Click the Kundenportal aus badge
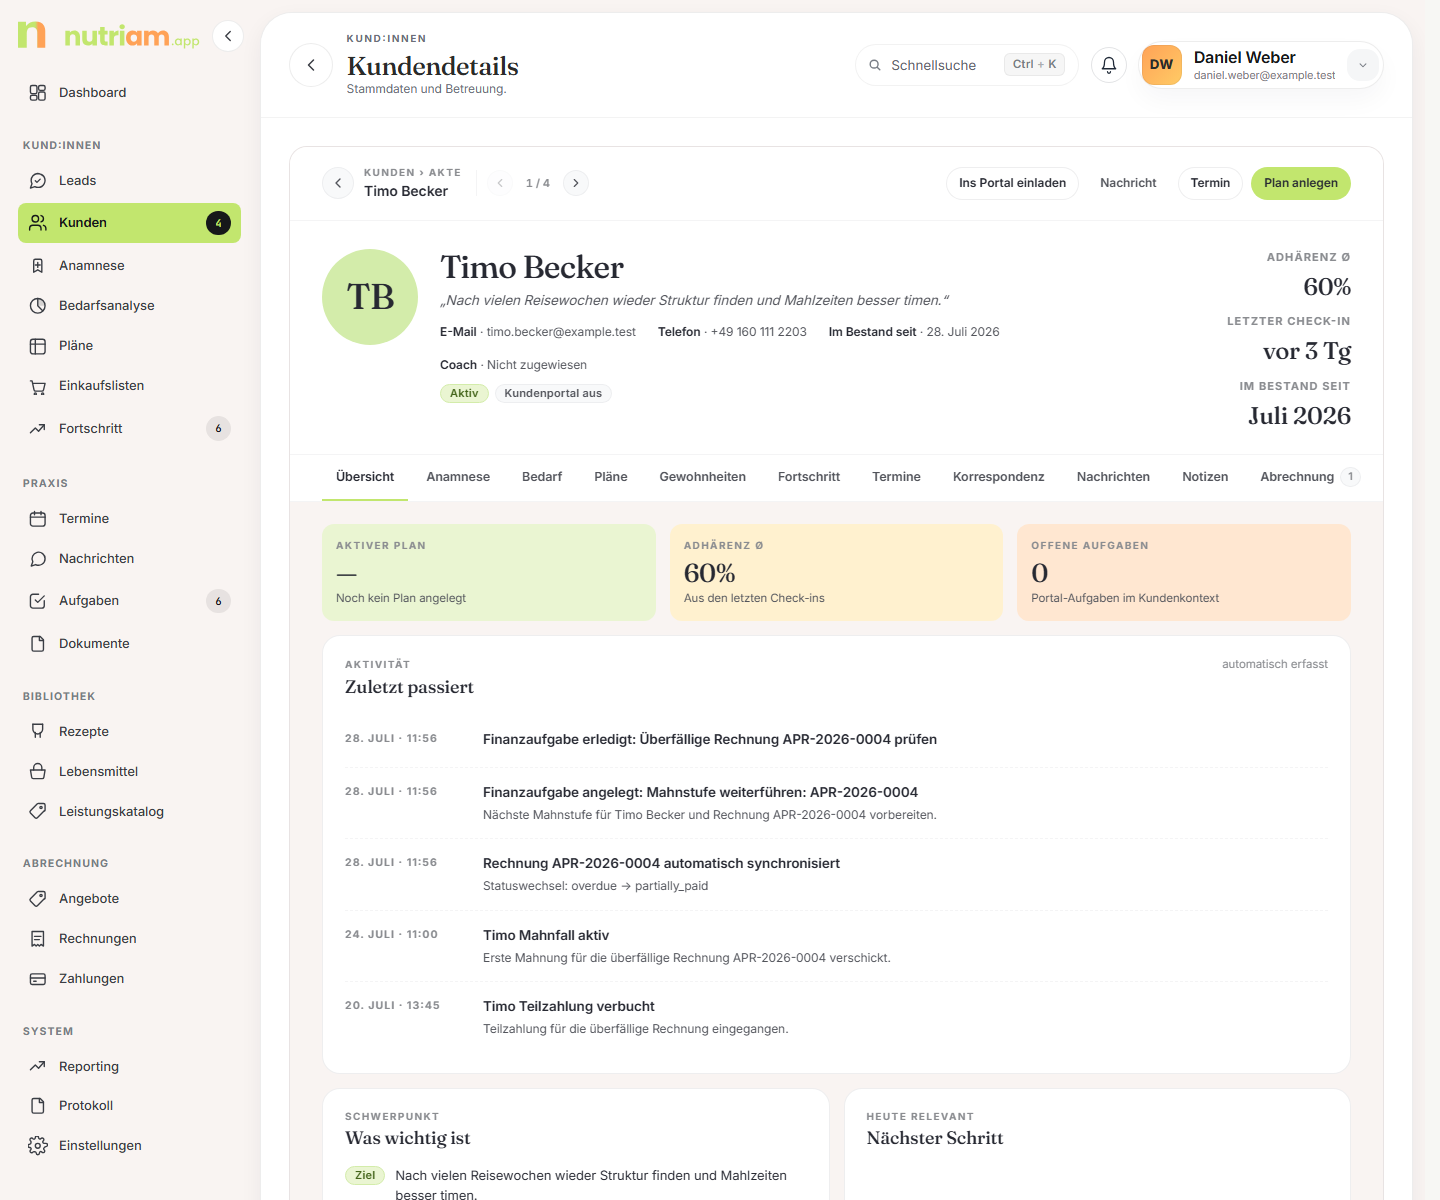Viewport: 1440px width, 1200px height. [553, 394]
